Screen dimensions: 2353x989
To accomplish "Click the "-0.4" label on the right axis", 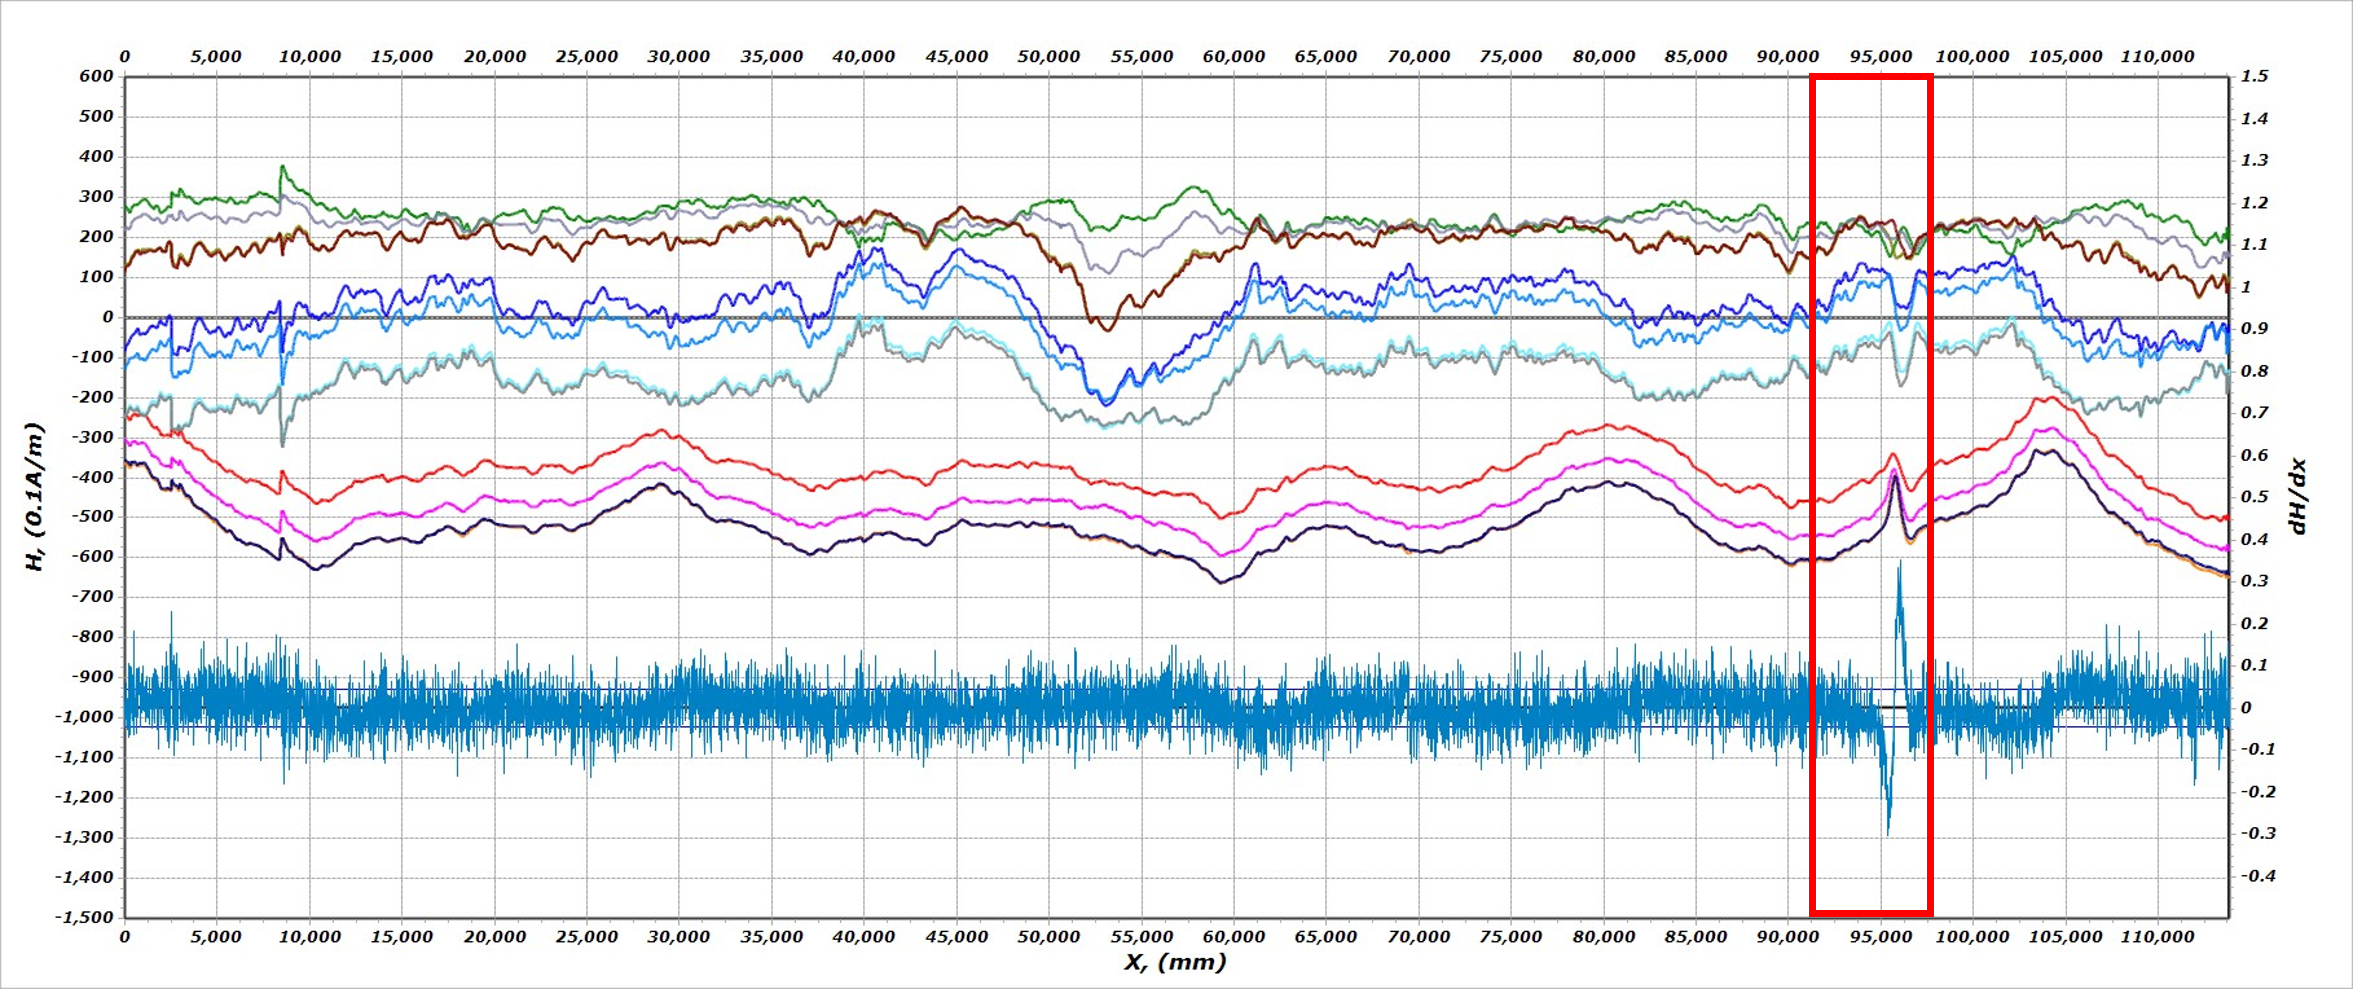I will click(2258, 876).
